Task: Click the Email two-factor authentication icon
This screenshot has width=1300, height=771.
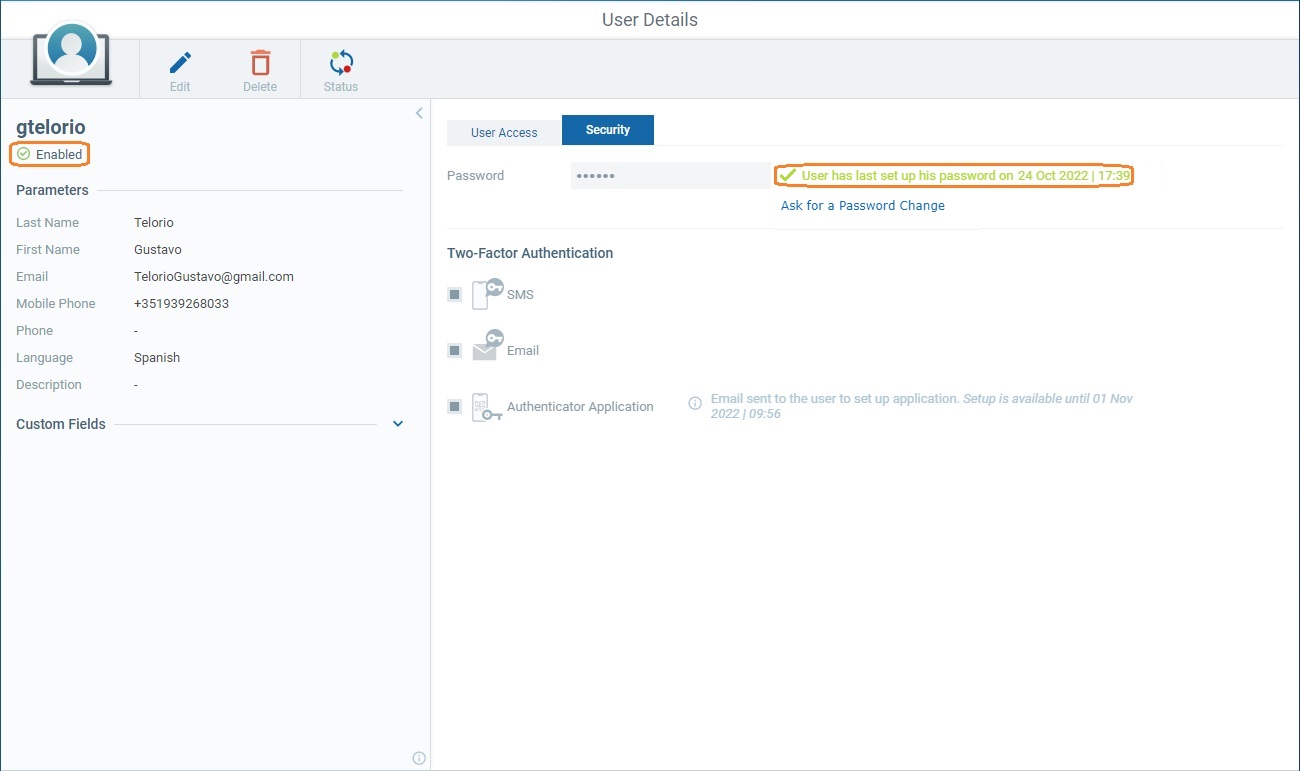Action: click(487, 349)
